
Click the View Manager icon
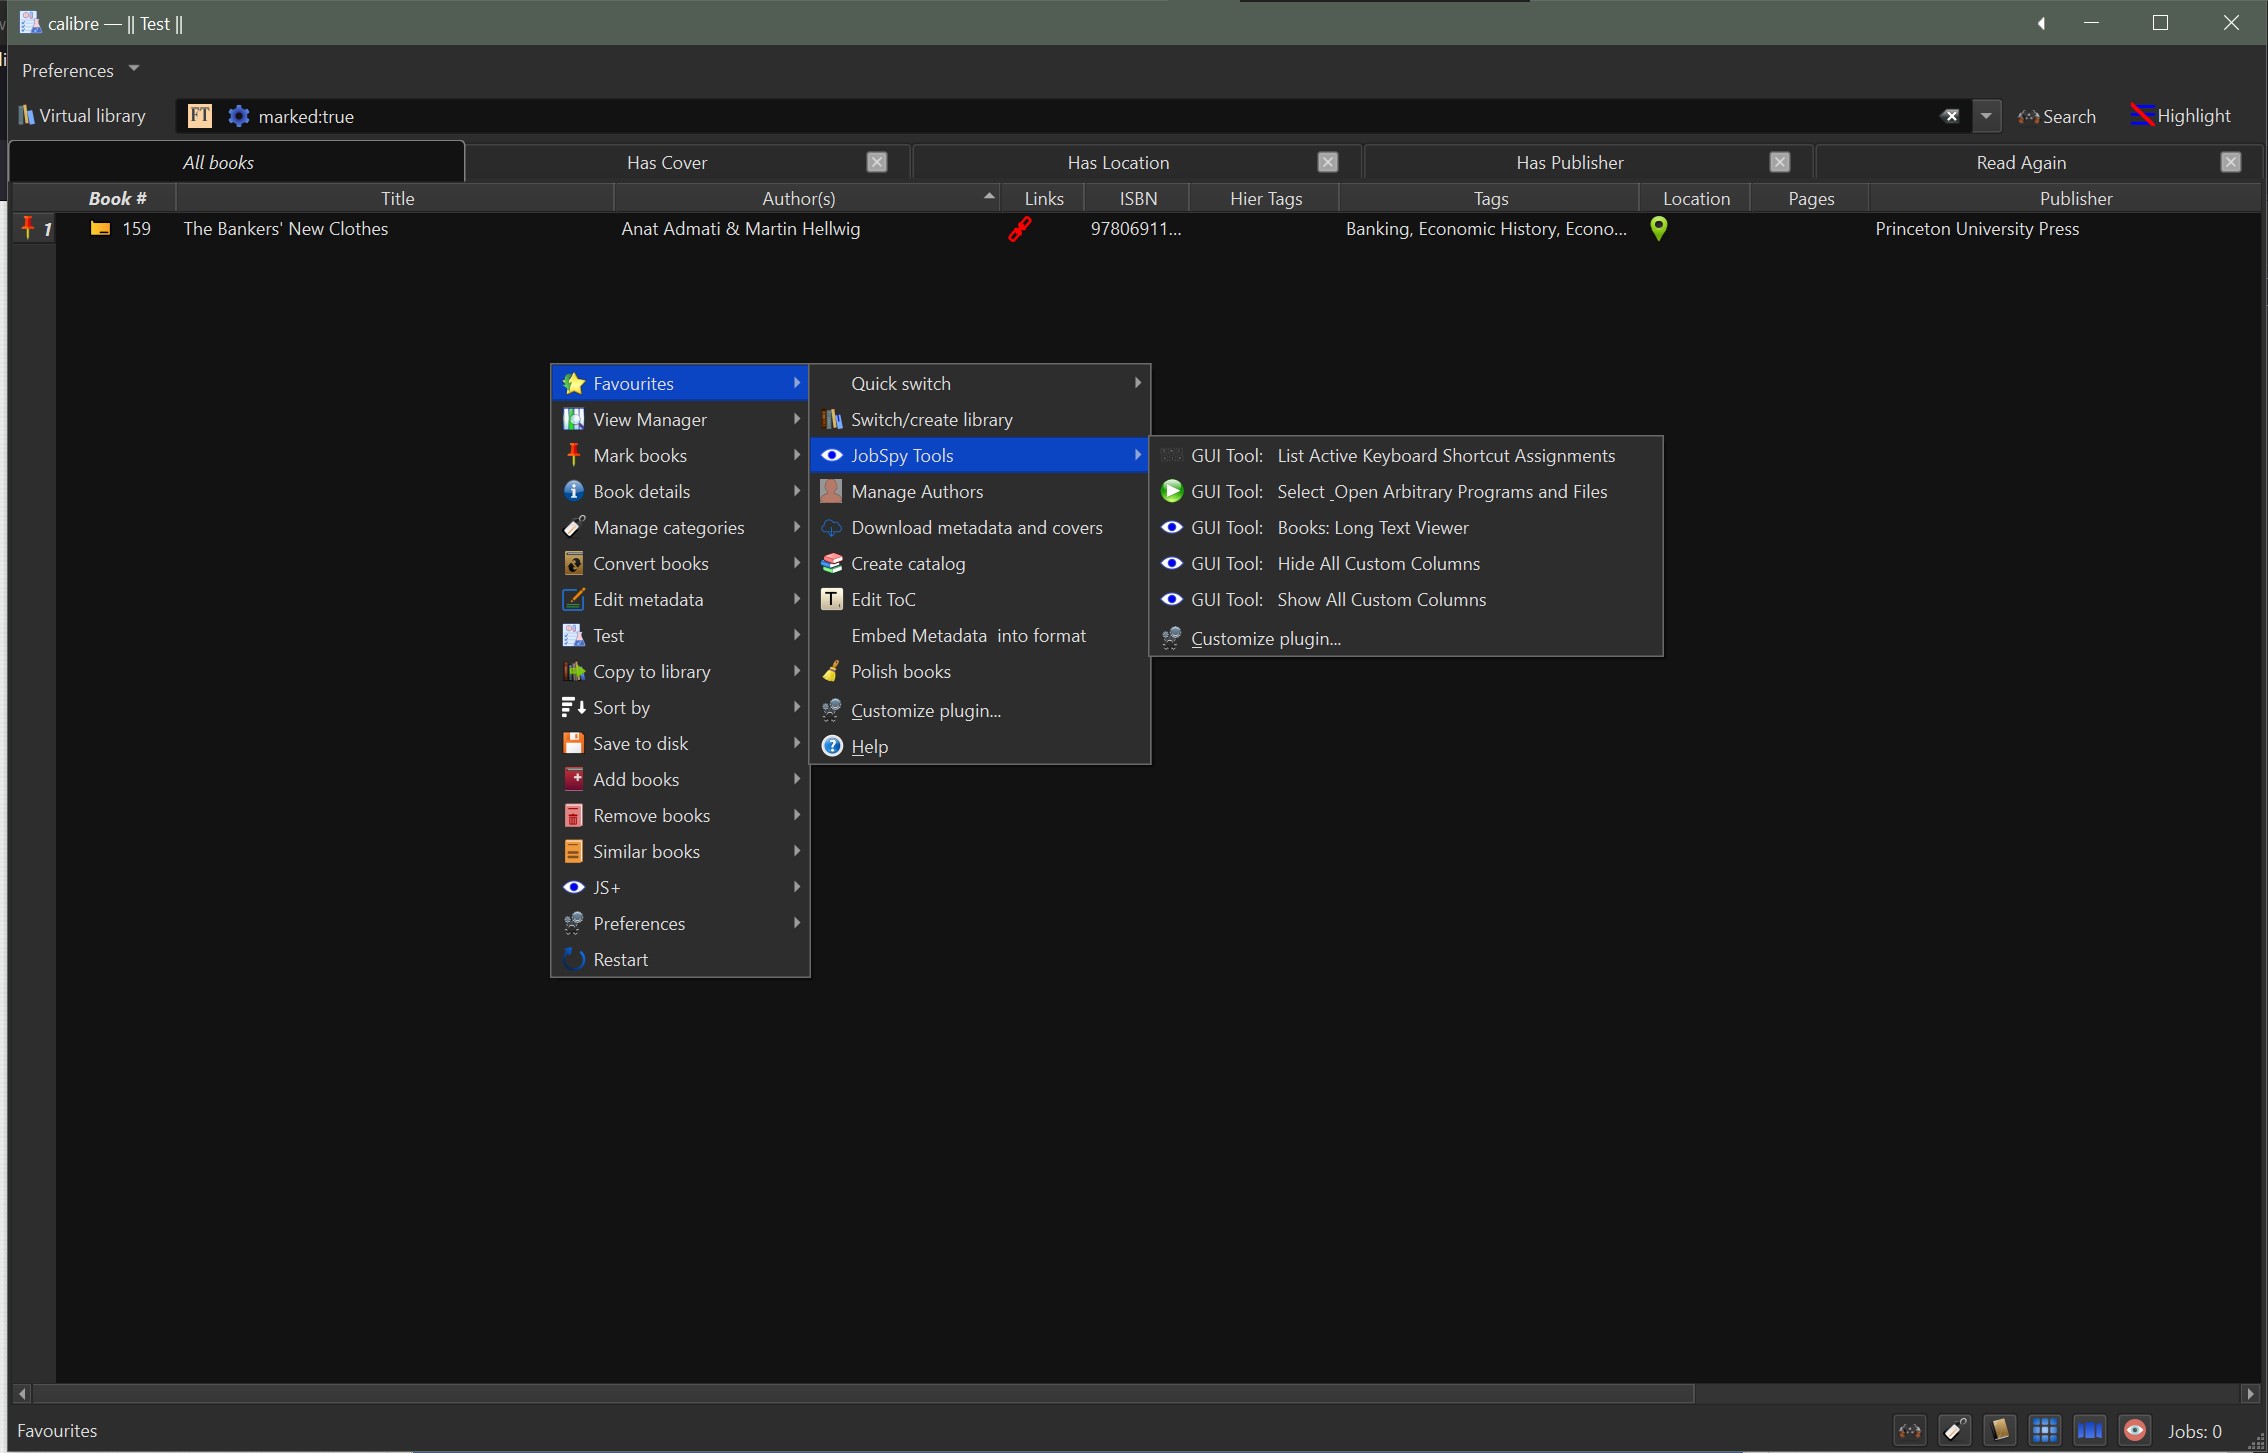pyautogui.click(x=574, y=420)
